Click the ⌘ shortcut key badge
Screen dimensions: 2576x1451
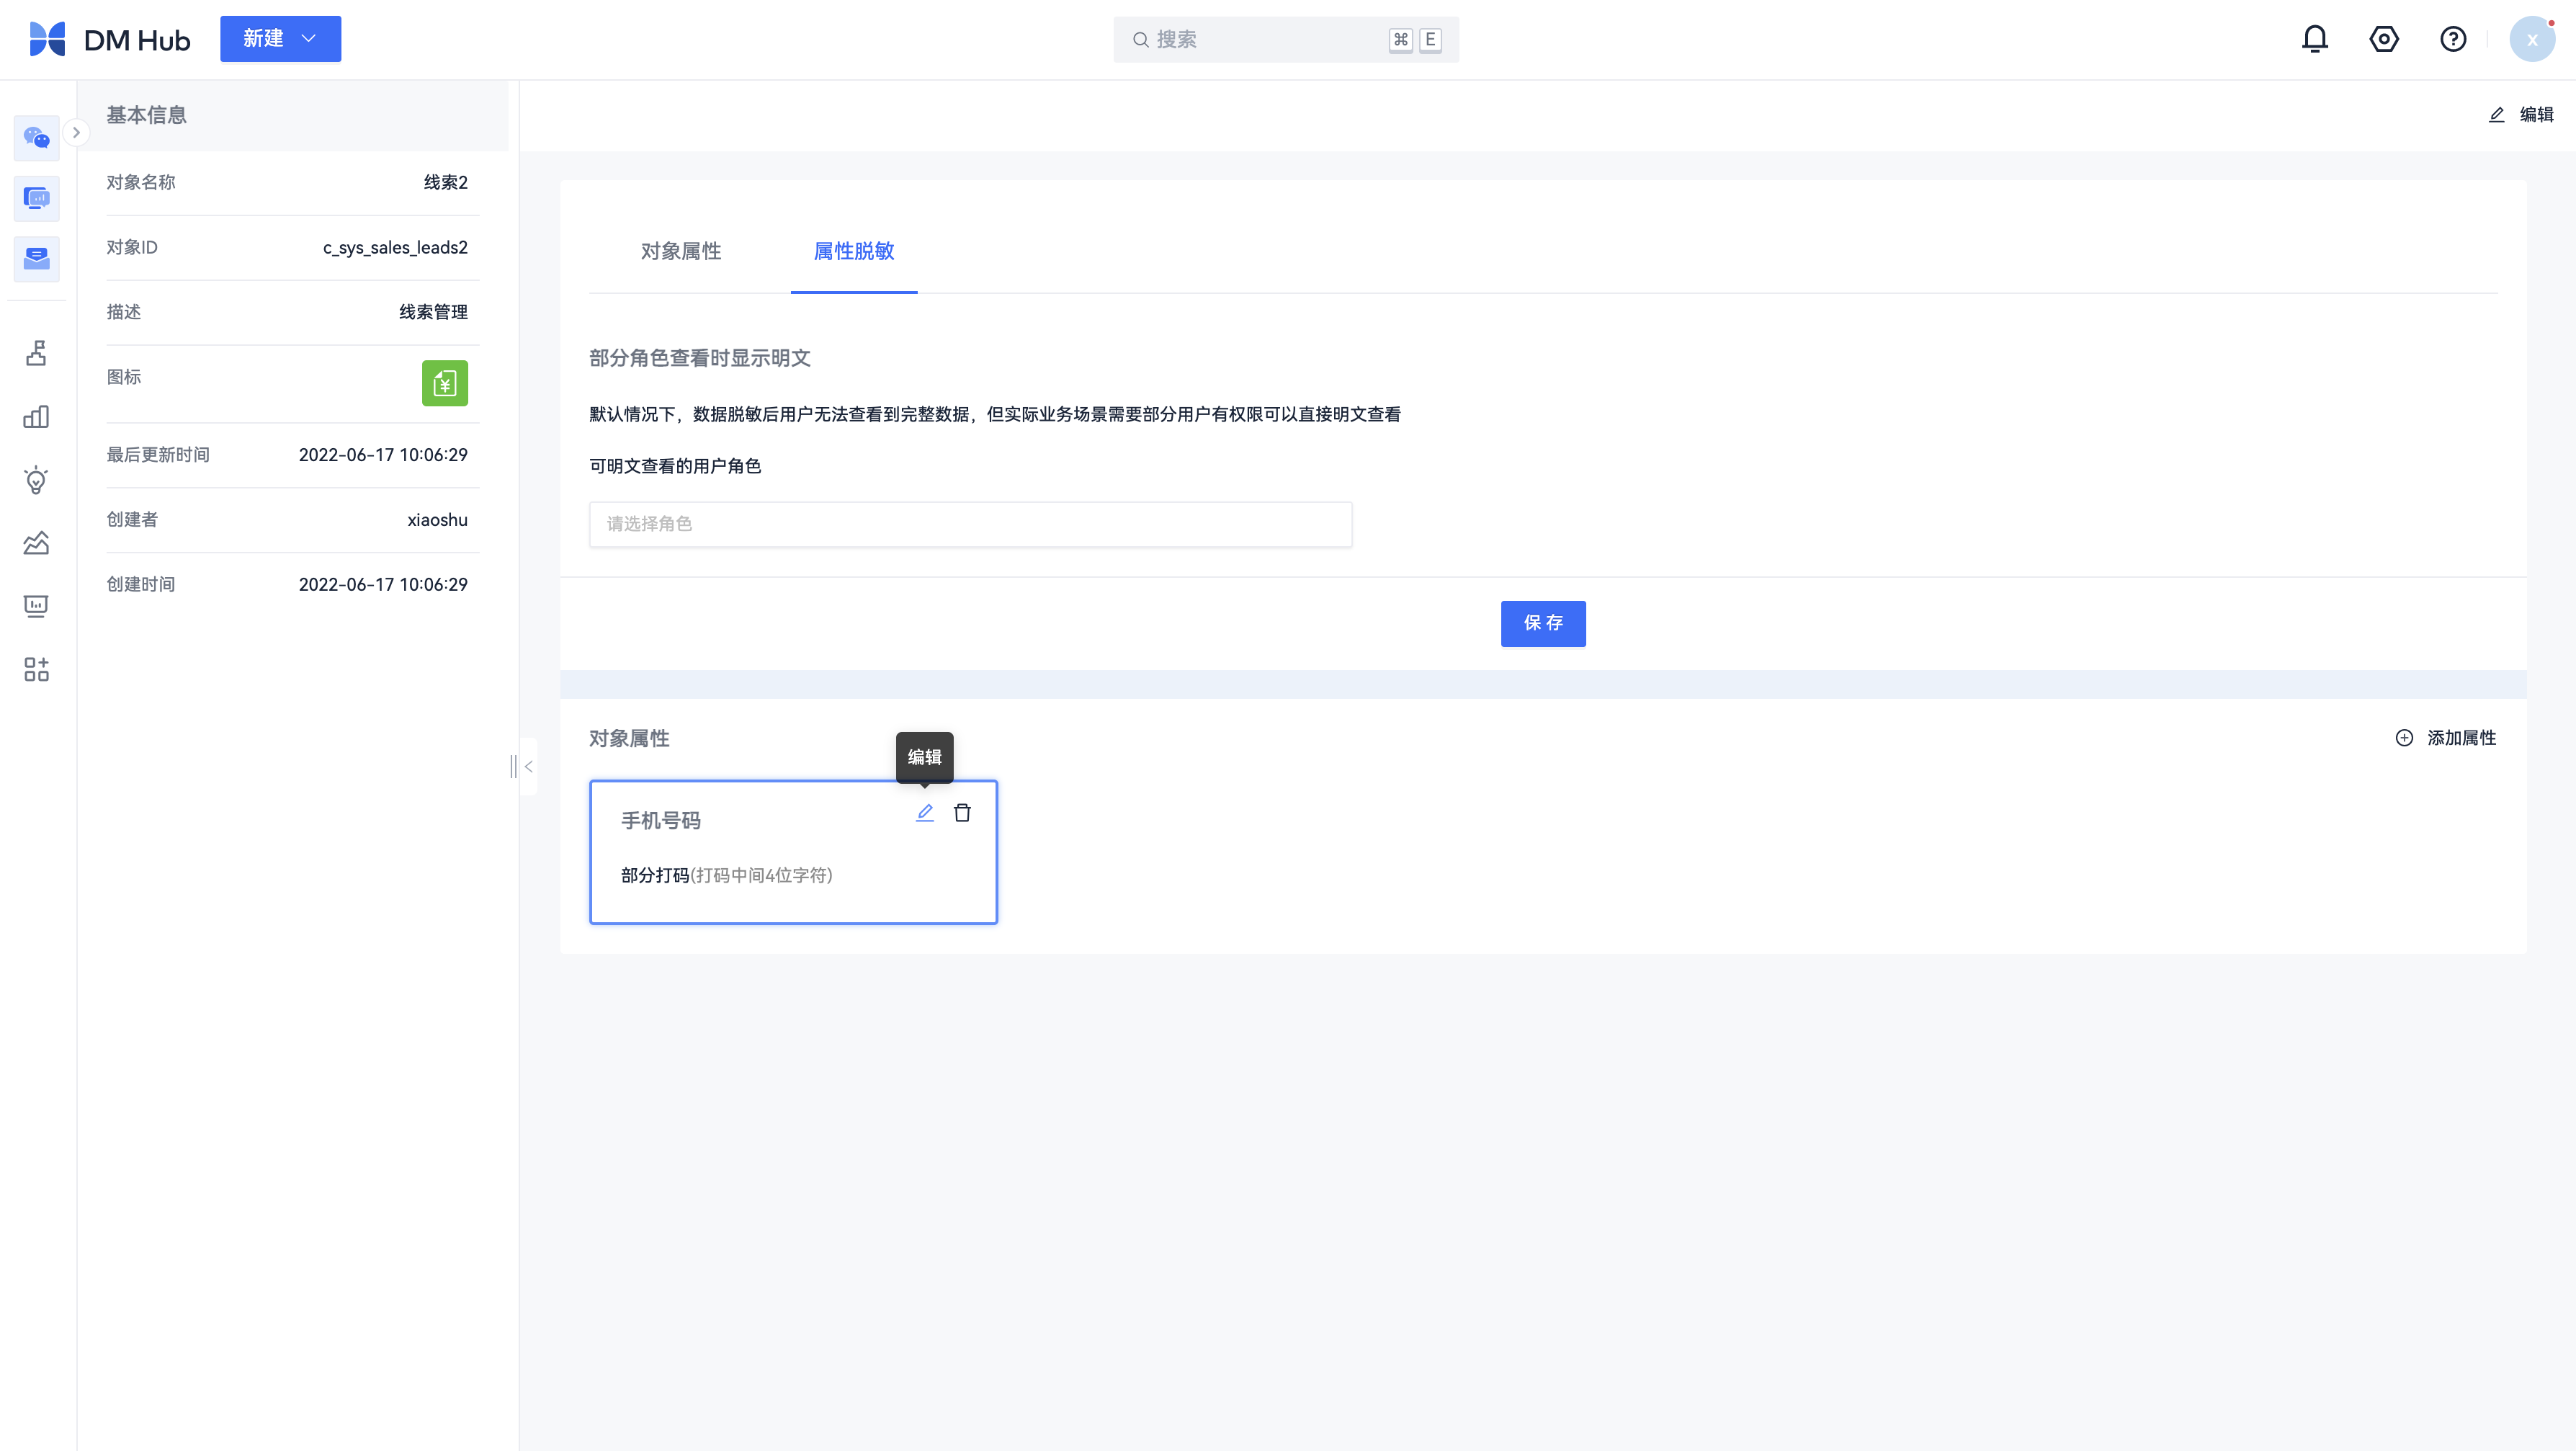1400,40
